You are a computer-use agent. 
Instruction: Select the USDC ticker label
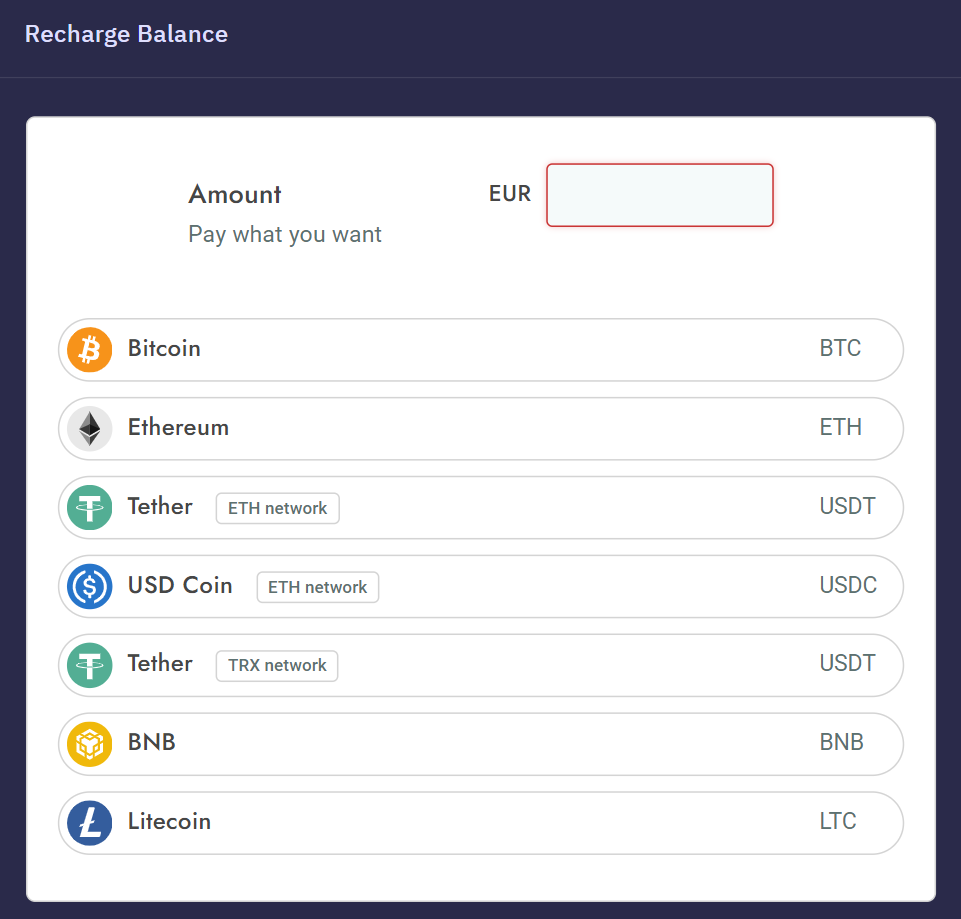848,585
